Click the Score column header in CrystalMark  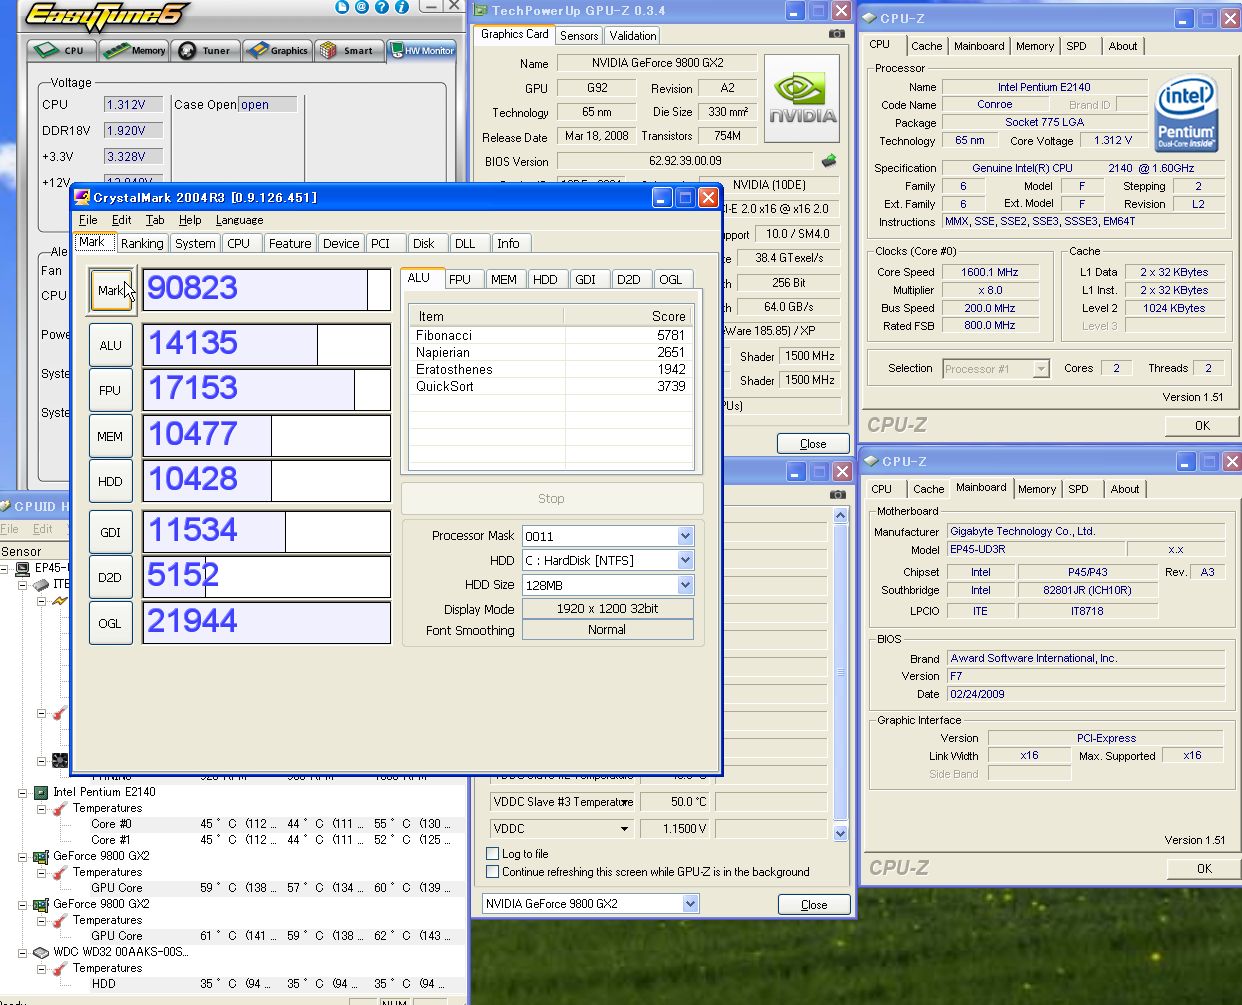tap(628, 316)
